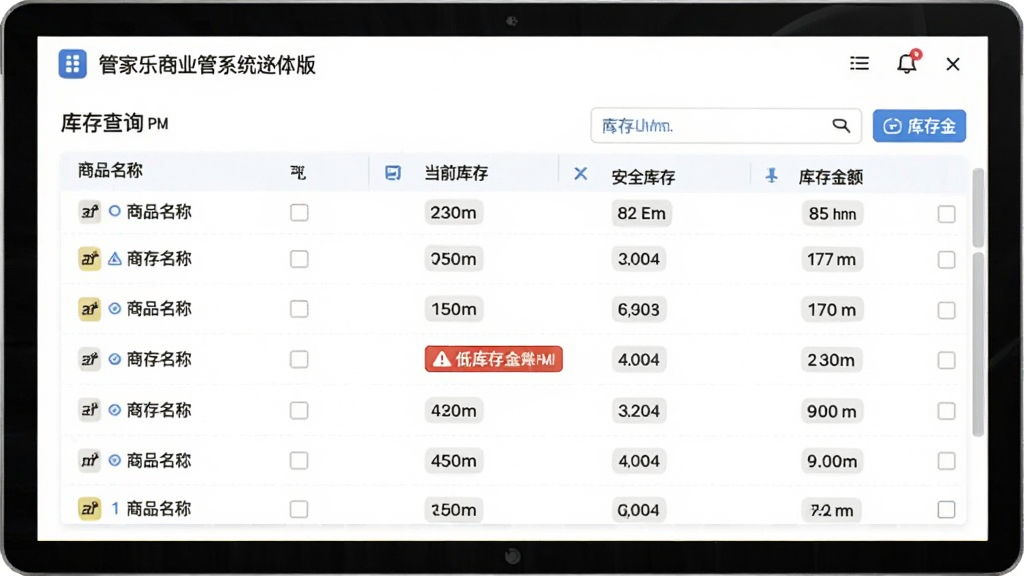
Task: Select the 177 m amount cell
Action: [x=831, y=259]
